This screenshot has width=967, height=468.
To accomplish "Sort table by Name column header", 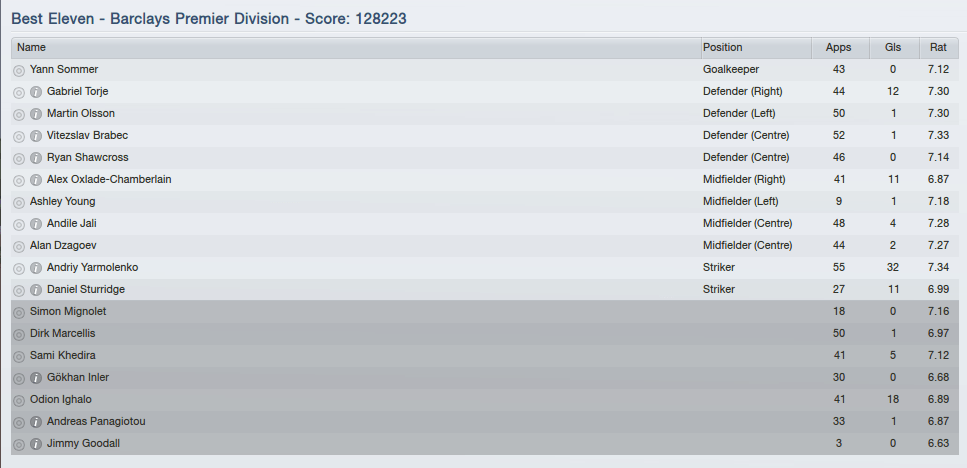I will tap(355, 47).
